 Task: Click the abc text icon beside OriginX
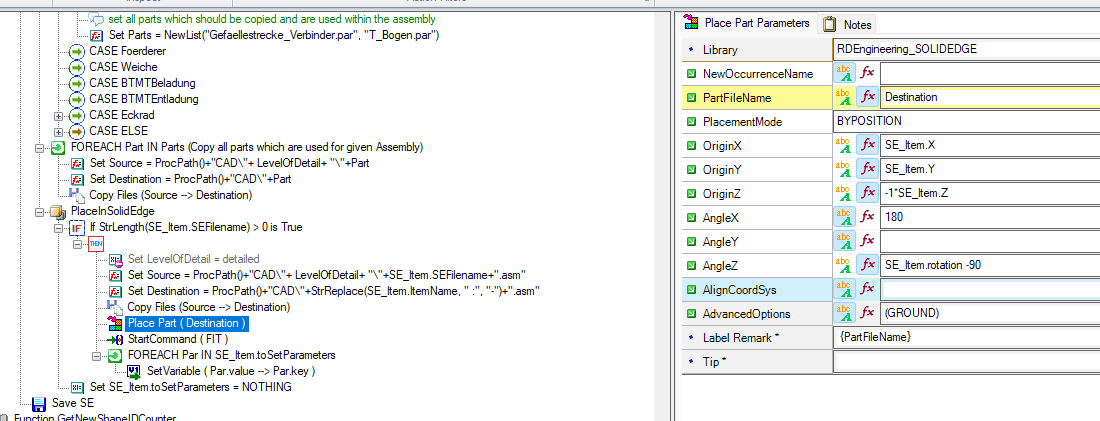click(x=844, y=146)
